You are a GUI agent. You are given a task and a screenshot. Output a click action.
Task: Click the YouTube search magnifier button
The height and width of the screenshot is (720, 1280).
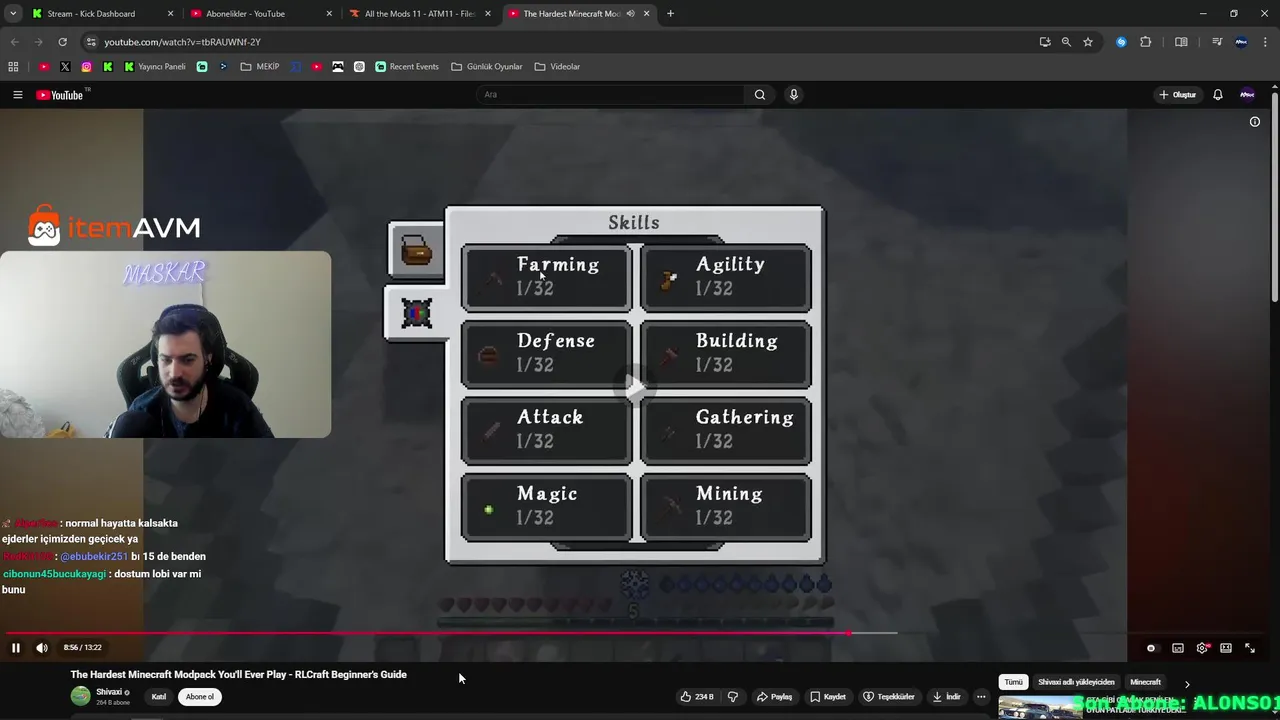(760, 95)
